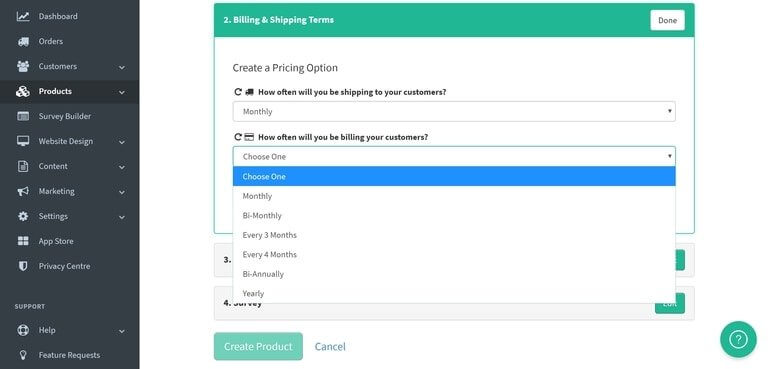Expand the Settings submenu chevron
768x369 pixels.
(121, 217)
